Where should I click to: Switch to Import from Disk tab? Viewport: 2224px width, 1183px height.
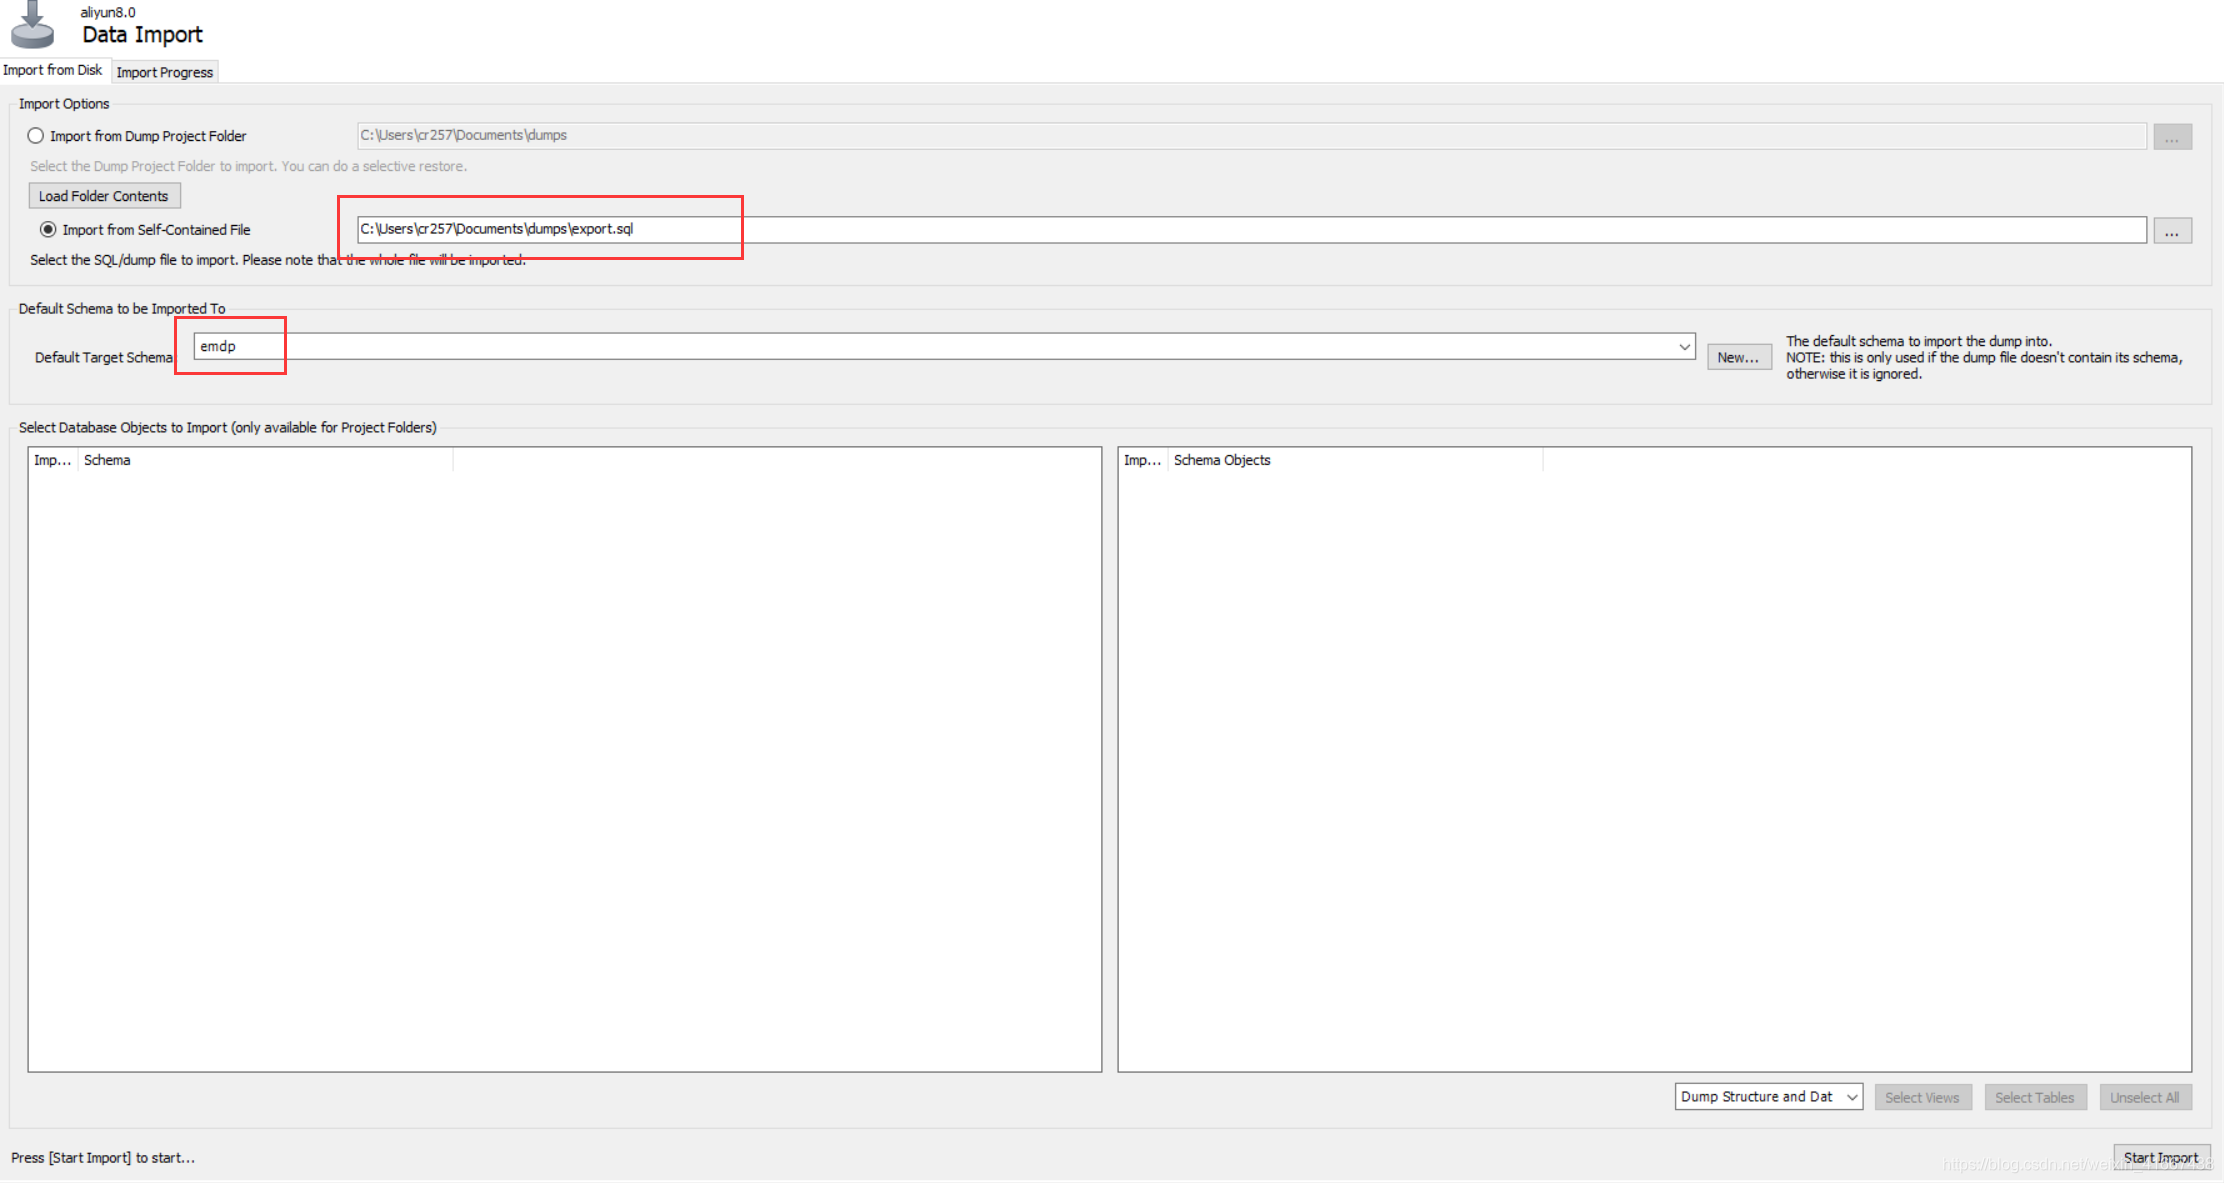[52, 70]
